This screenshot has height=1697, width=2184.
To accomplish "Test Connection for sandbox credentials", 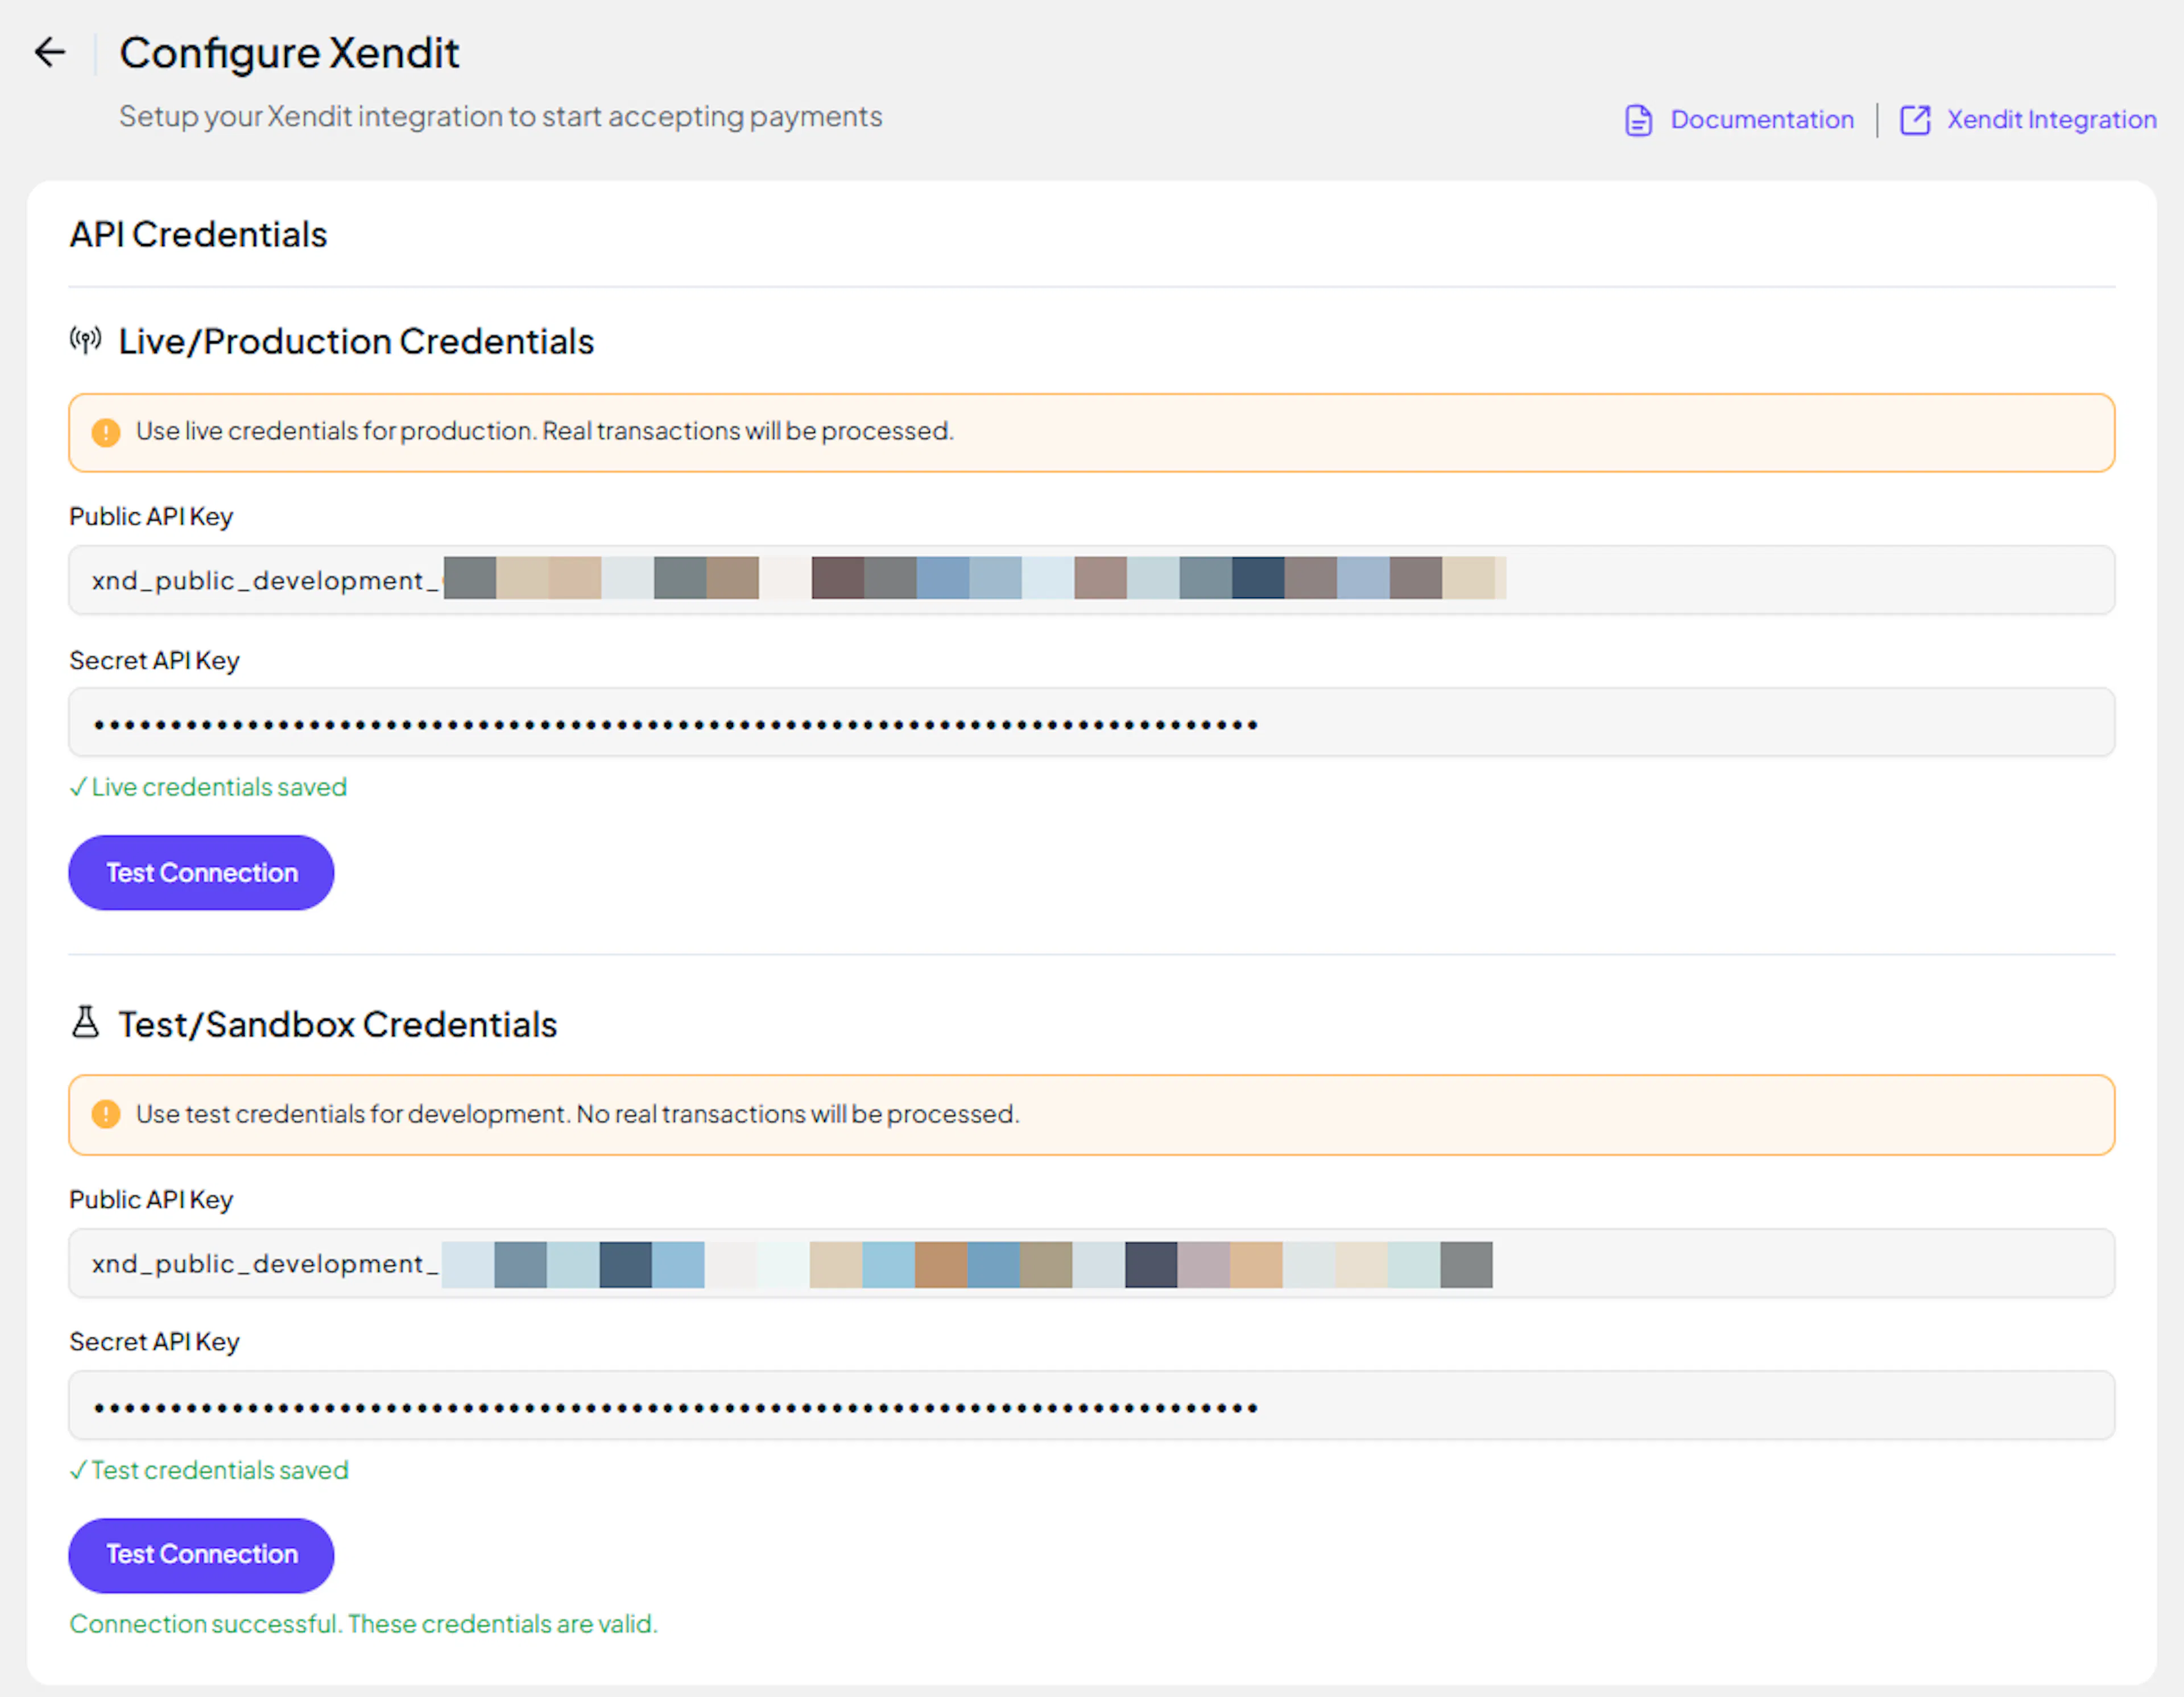I will coord(201,1555).
